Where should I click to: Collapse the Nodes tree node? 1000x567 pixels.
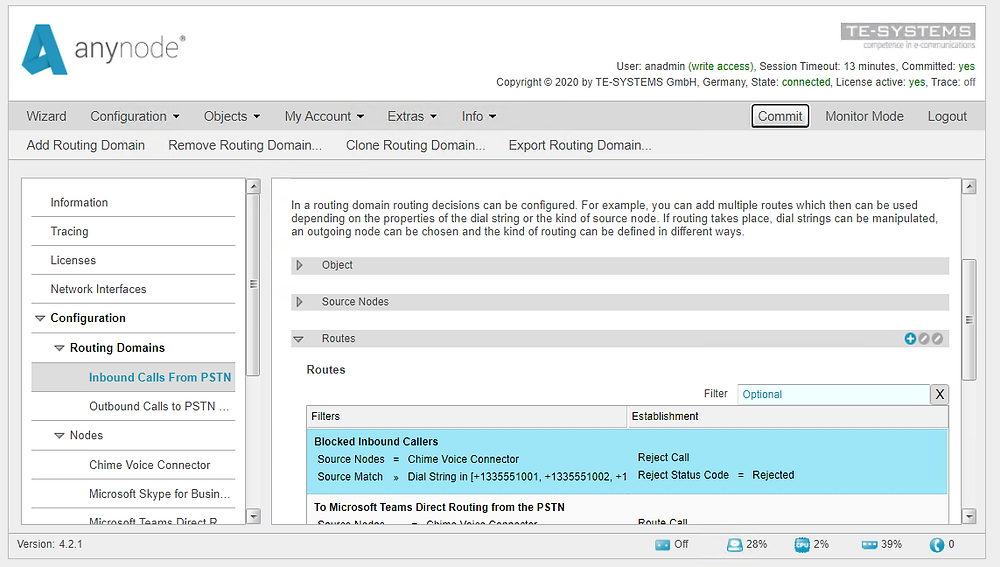tap(59, 436)
